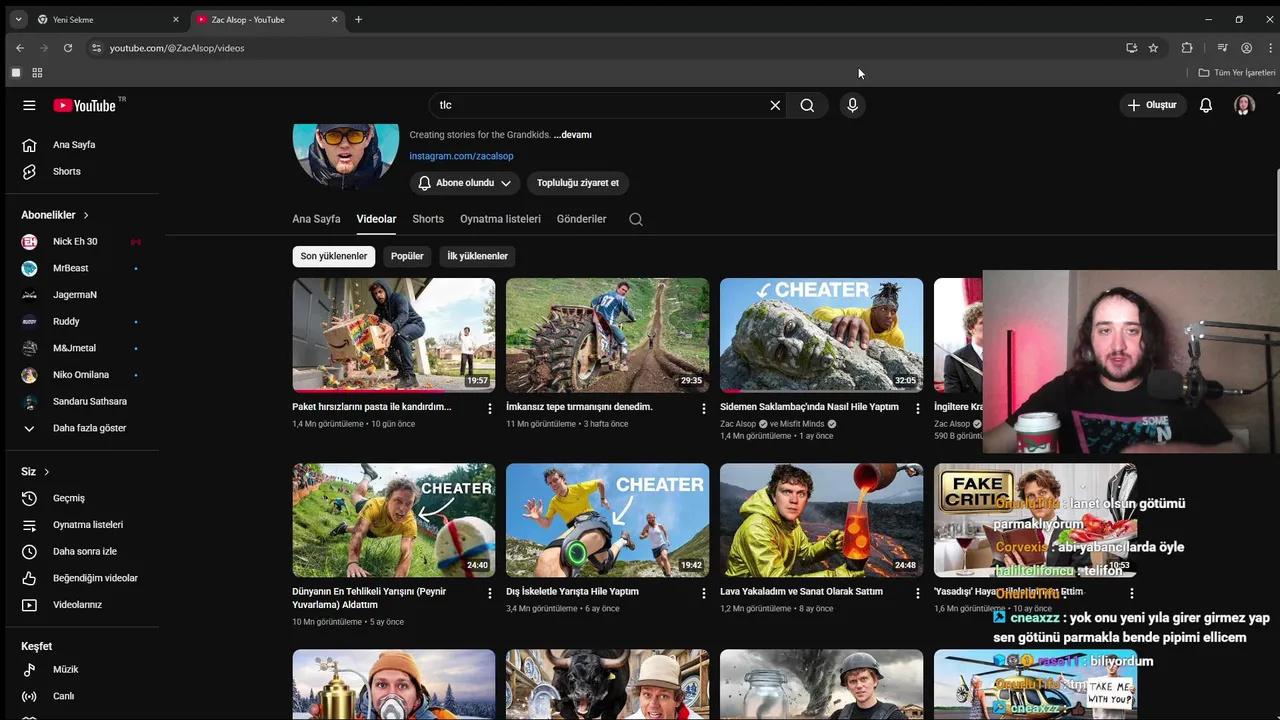
Task: Open the tab search dropdown arrow
Action: (18, 19)
